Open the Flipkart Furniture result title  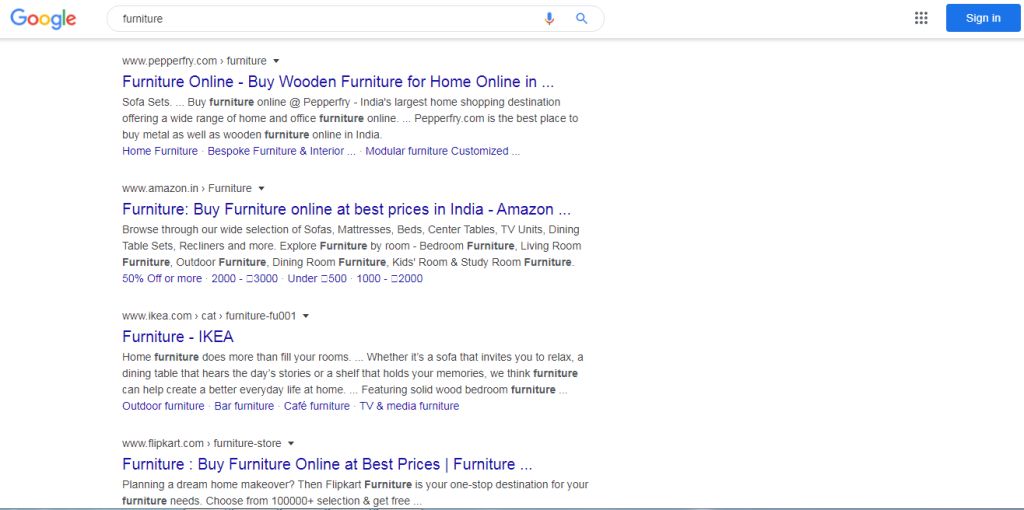327,464
